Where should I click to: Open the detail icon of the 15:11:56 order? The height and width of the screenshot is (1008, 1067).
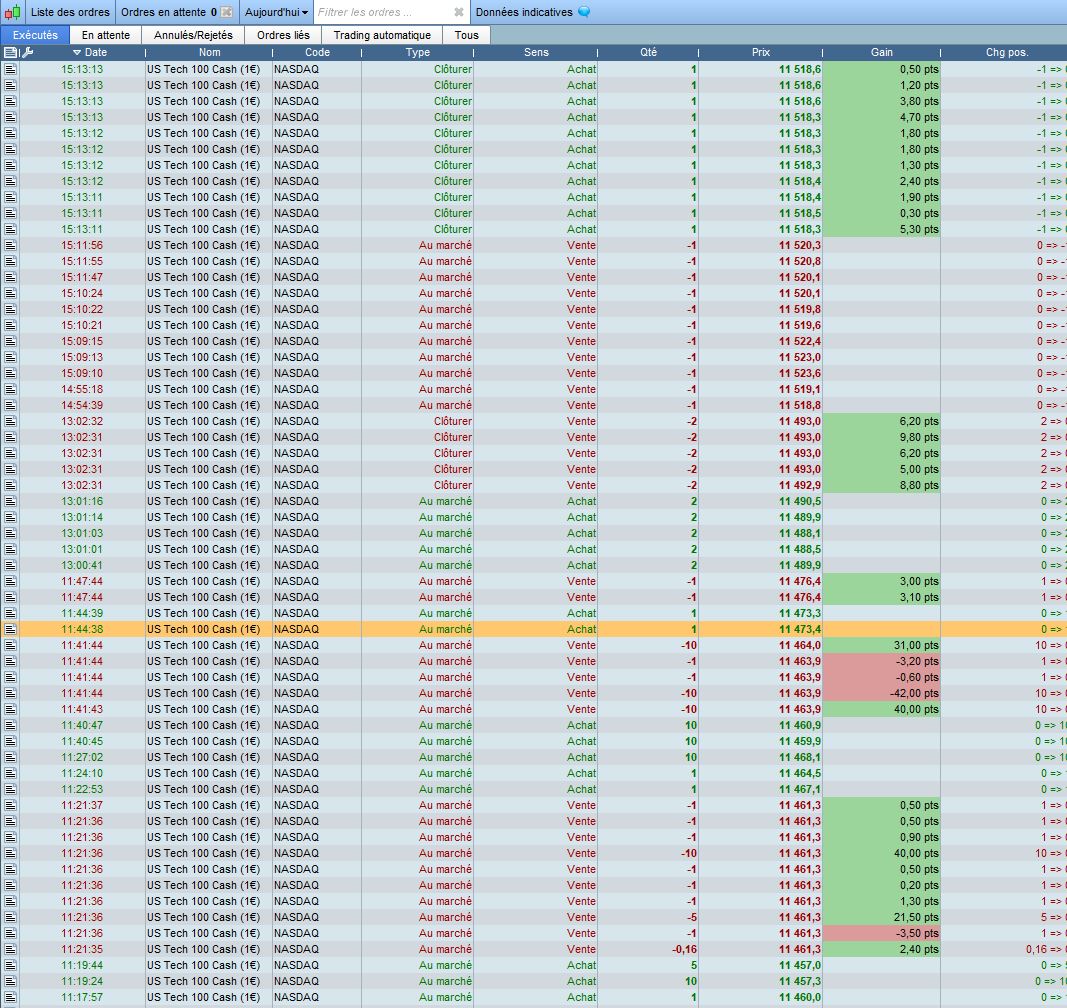tap(10, 245)
